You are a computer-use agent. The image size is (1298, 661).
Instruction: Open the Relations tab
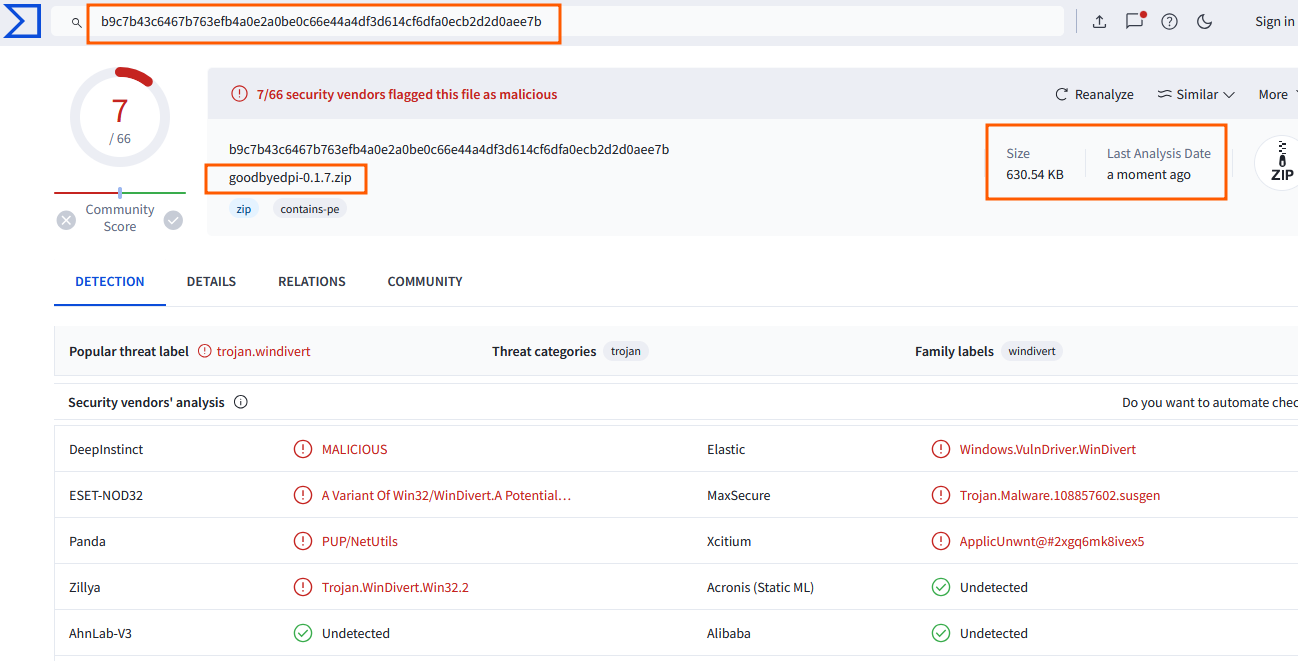click(312, 282)
